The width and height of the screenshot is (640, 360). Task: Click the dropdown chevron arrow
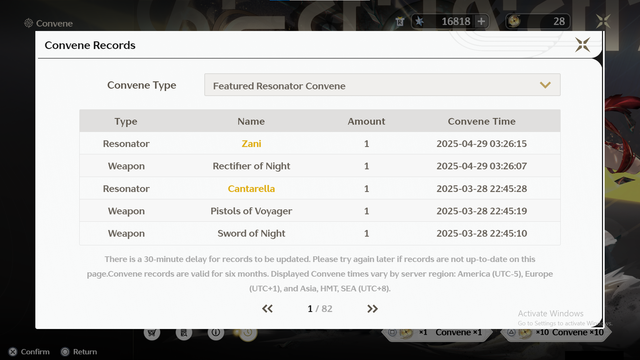pyautogui.click(x=545, y=85)
